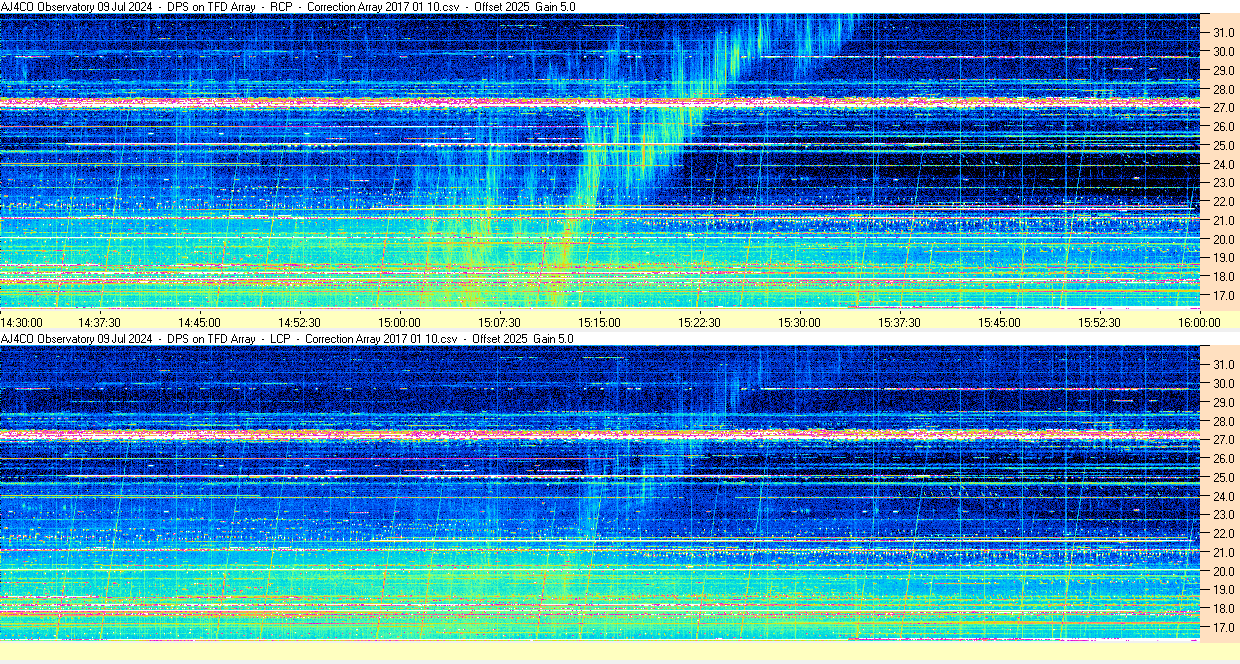Pick the 25.0 frequency label in LCP panel
This screenshot has height=664, width=1240.
pos(1224,477)
